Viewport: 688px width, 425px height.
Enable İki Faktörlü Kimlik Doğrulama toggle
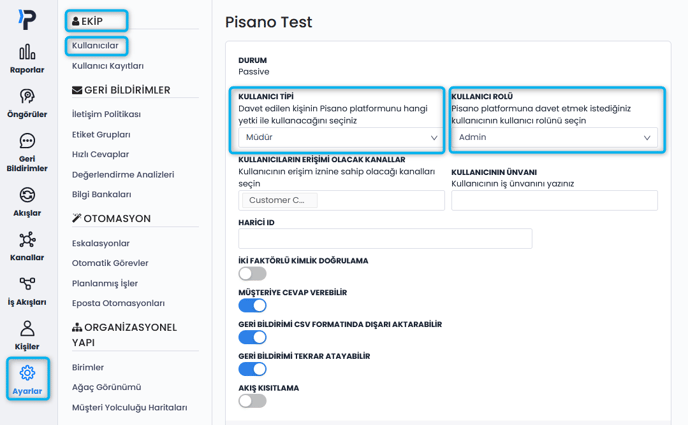252,273
